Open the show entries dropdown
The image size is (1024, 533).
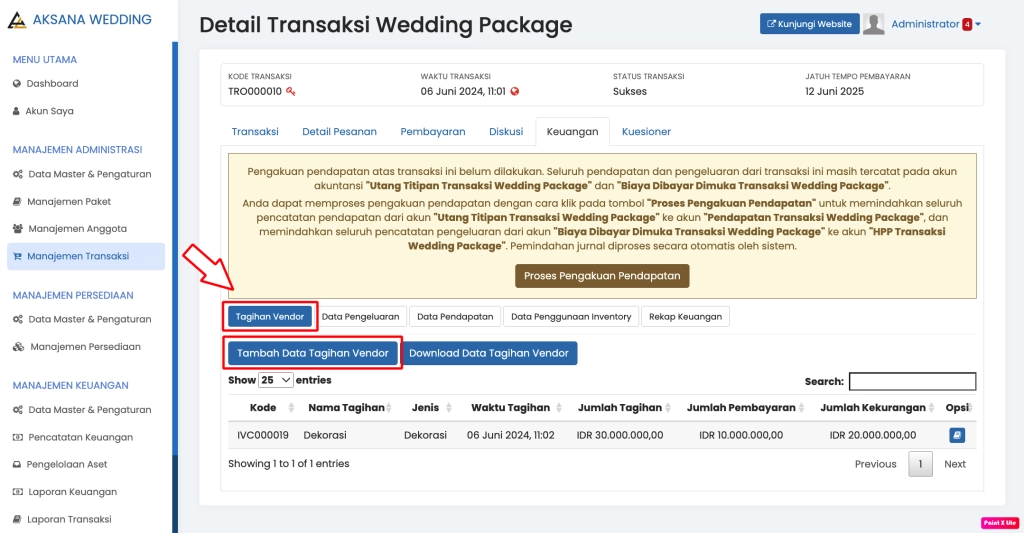click(276, 380)
